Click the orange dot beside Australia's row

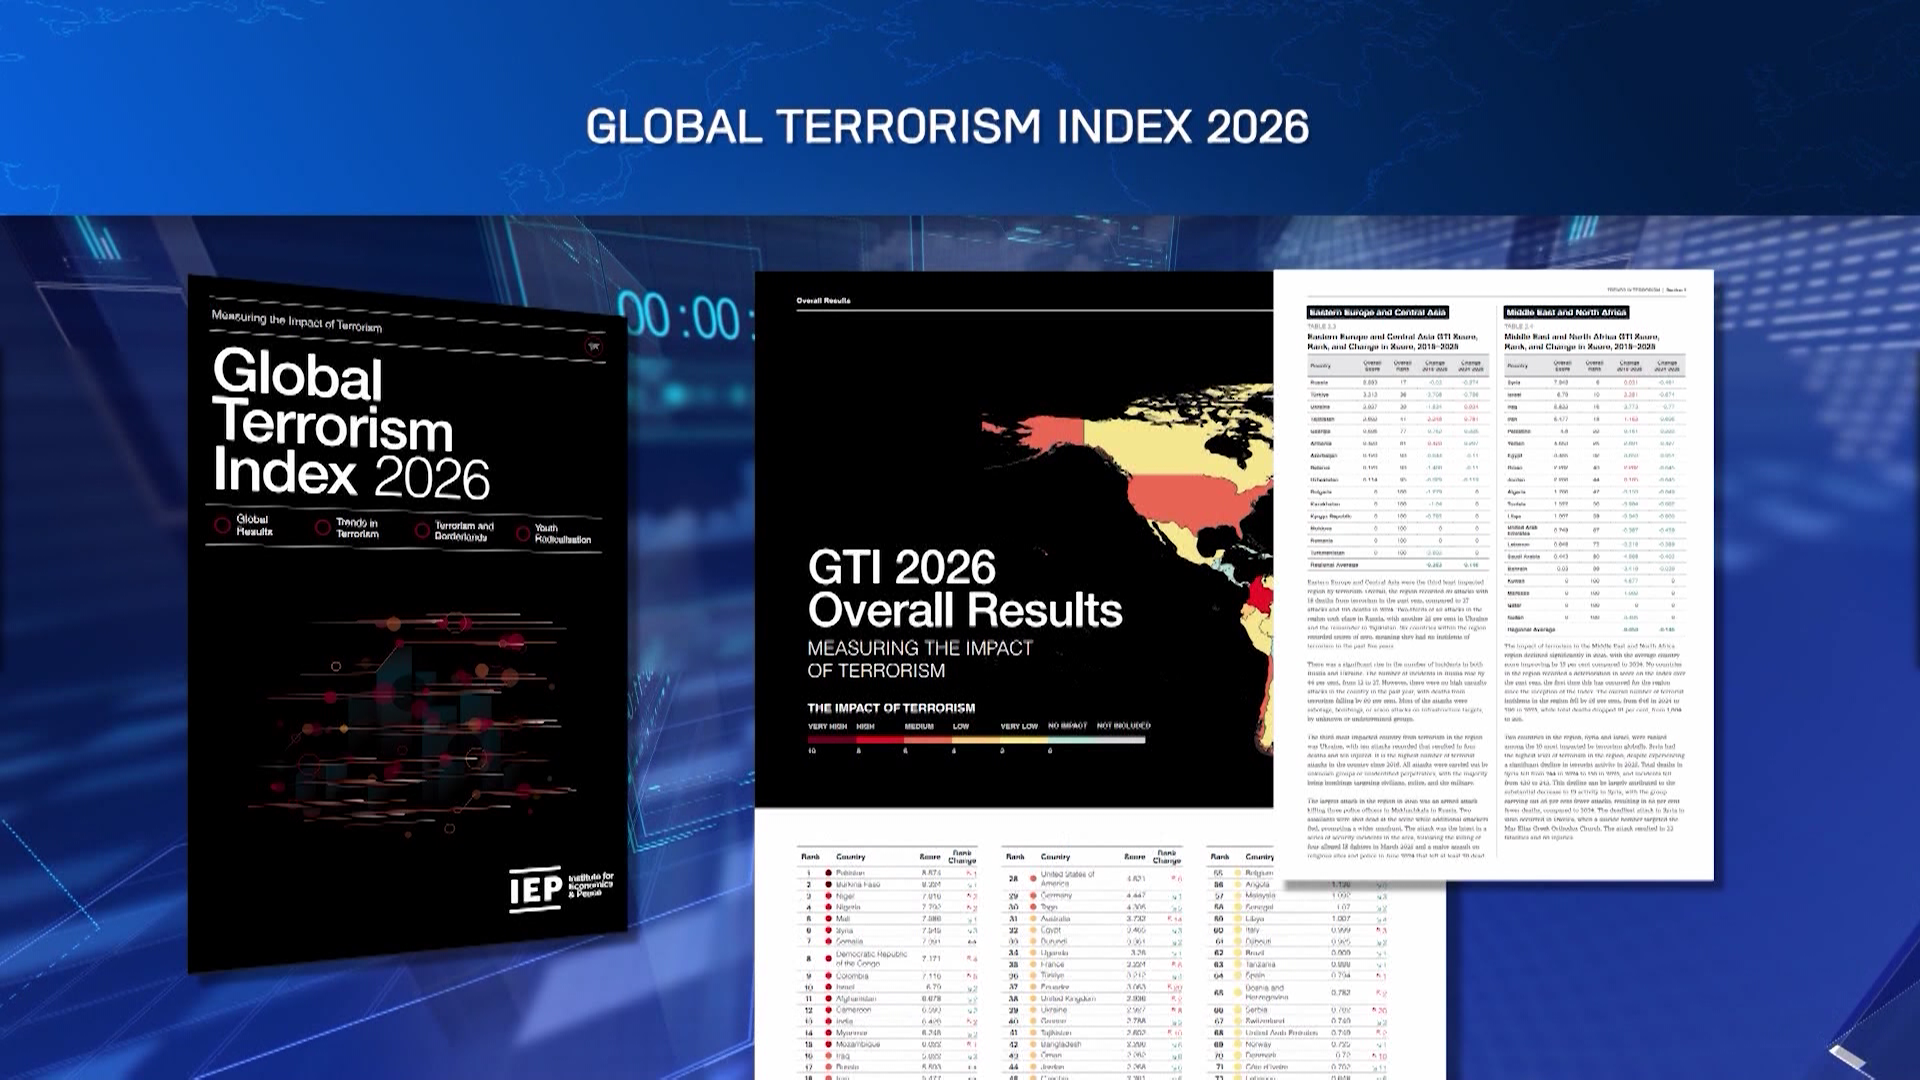click(x=1033, y=918)
